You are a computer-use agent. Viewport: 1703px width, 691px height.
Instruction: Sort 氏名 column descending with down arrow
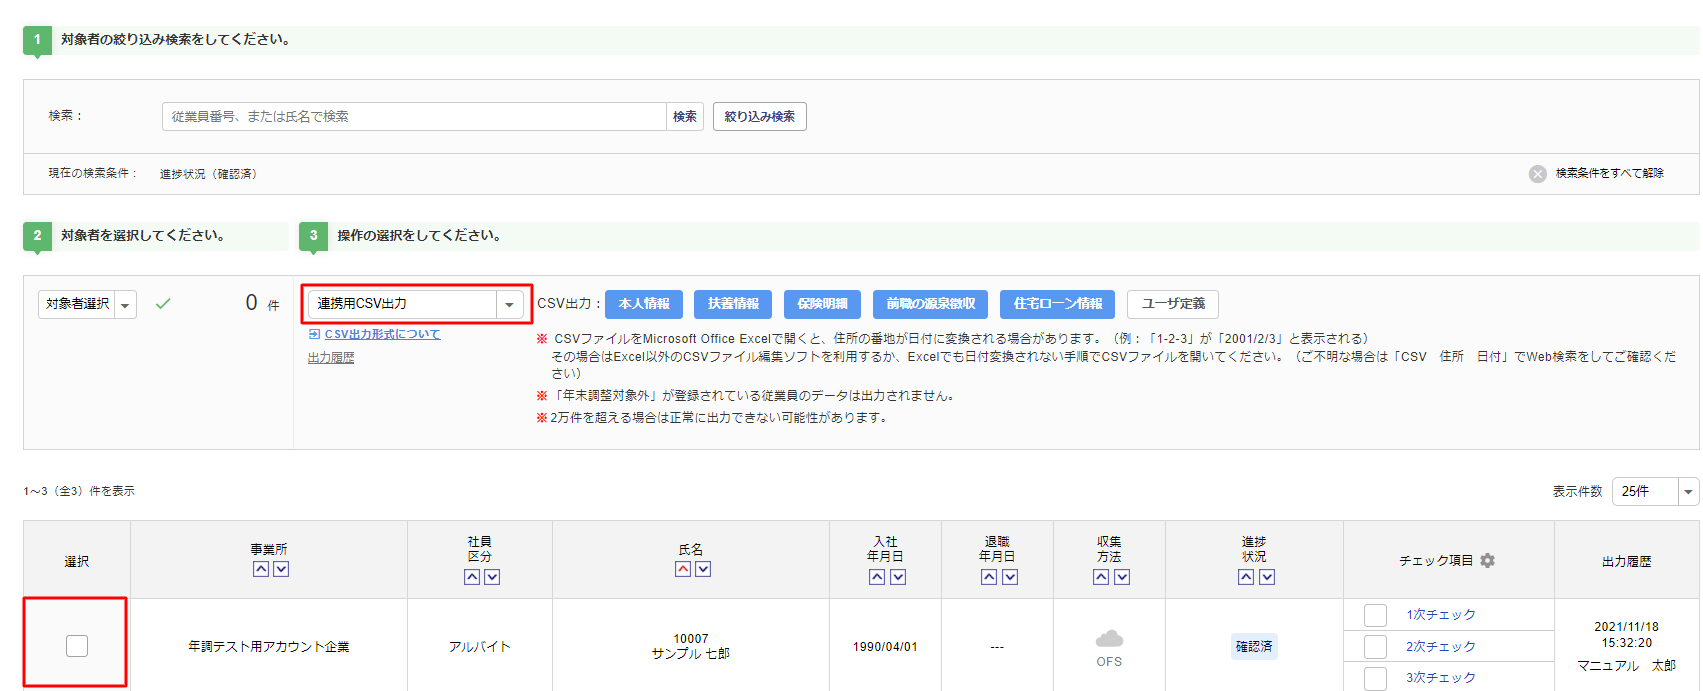click(703, 569)
